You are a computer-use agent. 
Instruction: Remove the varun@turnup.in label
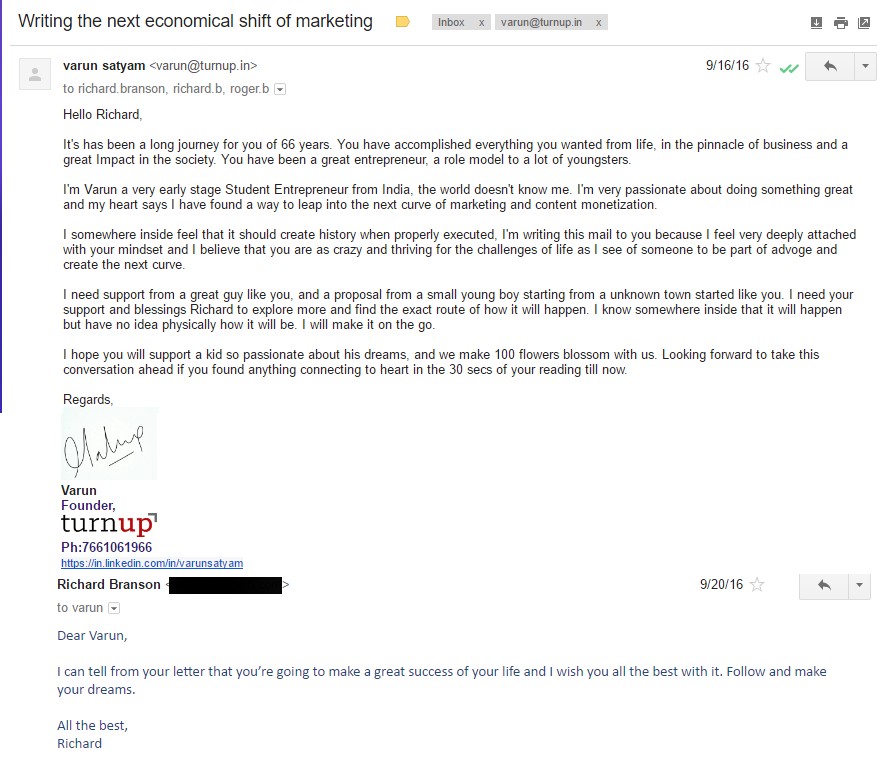tap(599, 22)
